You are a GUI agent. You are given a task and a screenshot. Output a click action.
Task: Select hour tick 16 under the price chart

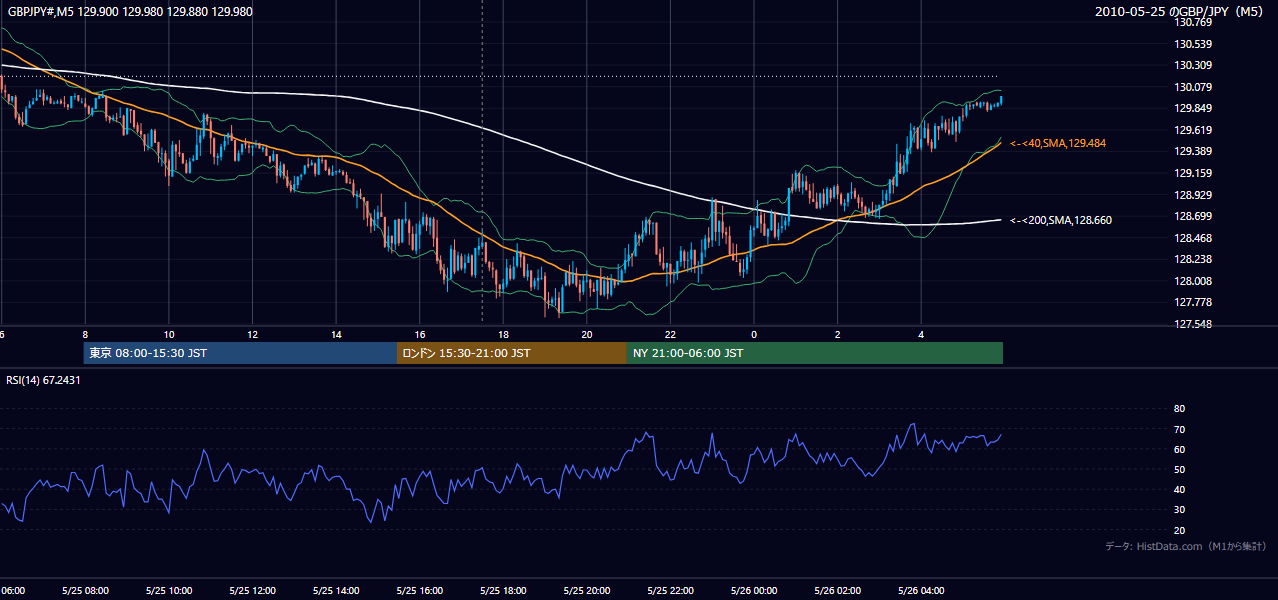click(420, 334)
